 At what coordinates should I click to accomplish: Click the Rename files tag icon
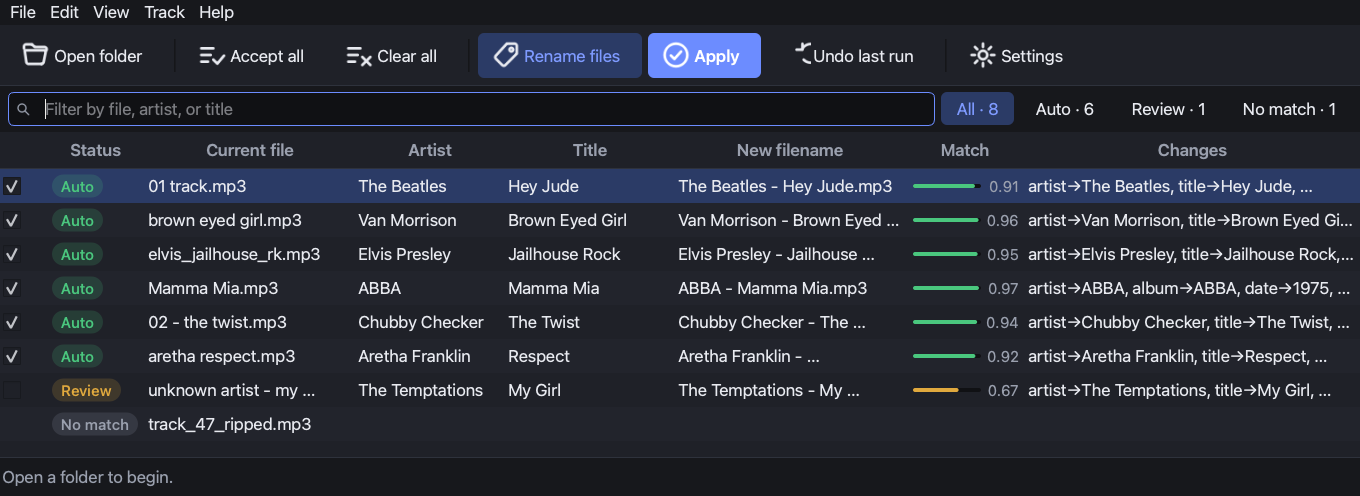pyautogui.click(x=506, y=55)
